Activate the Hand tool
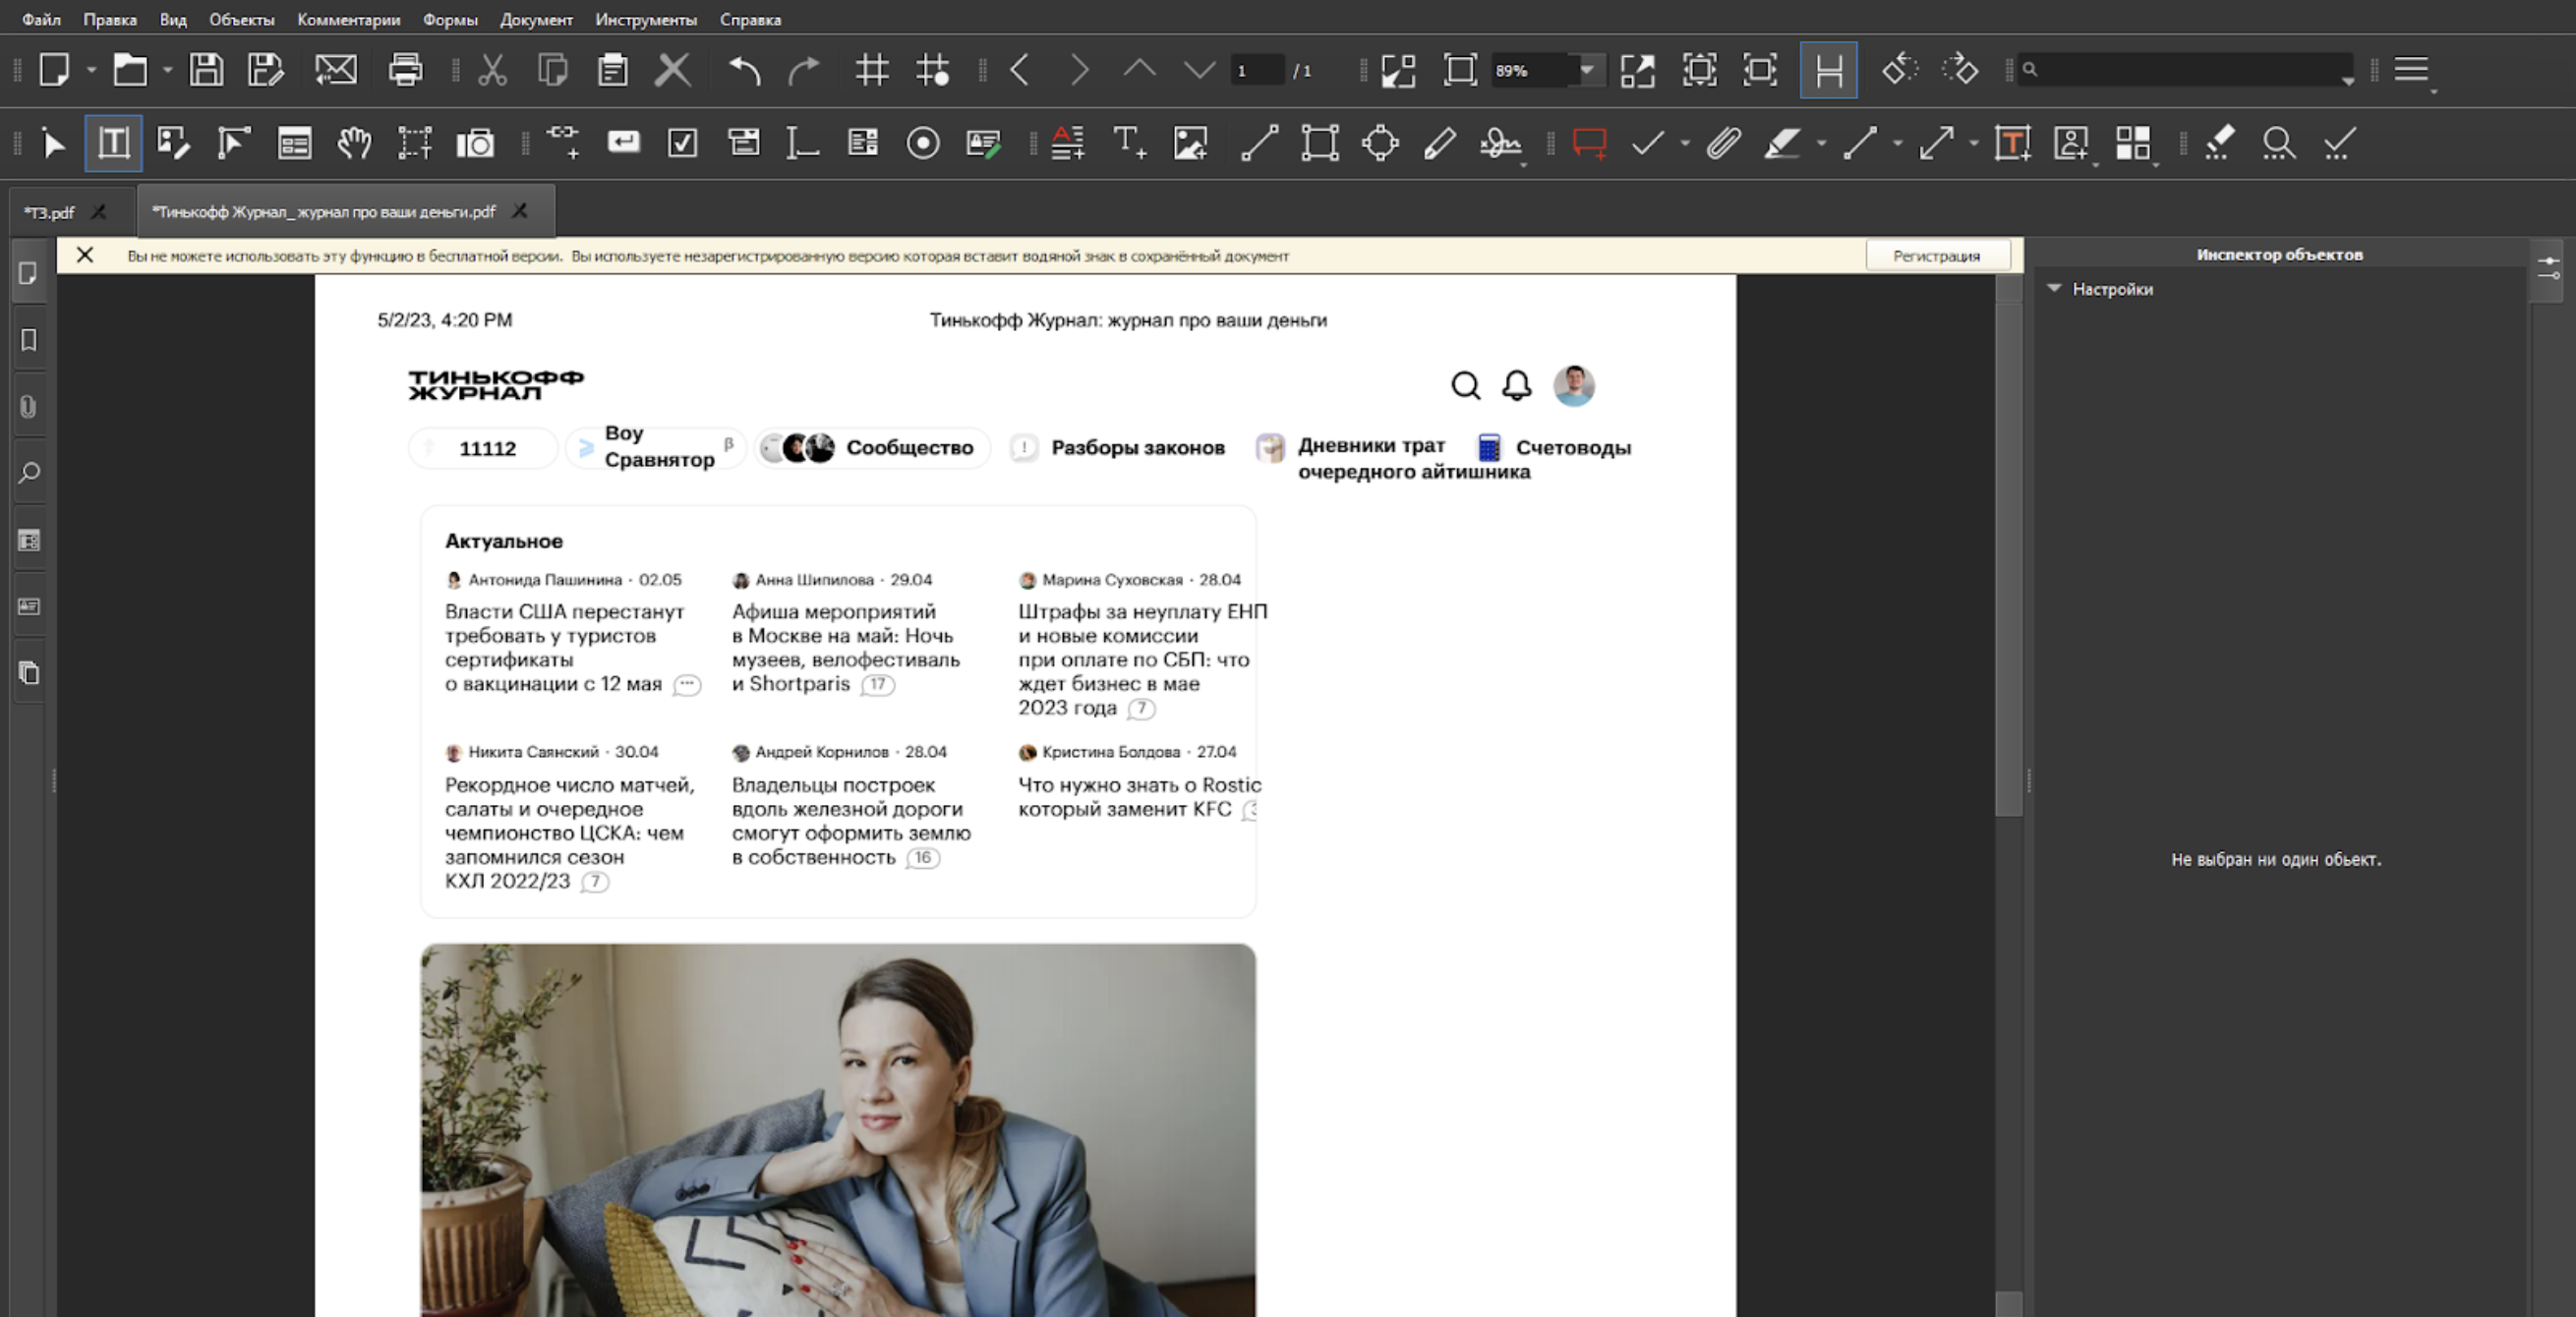Screen dimensions: 2576x1317 354,143
